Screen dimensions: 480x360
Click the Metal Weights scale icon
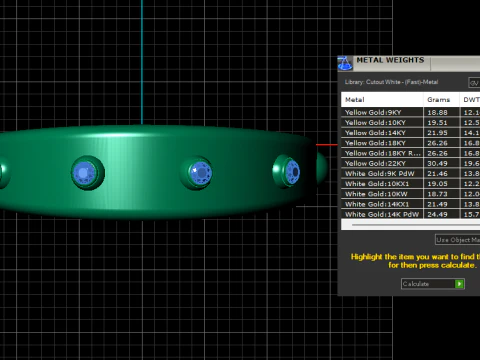345,63
